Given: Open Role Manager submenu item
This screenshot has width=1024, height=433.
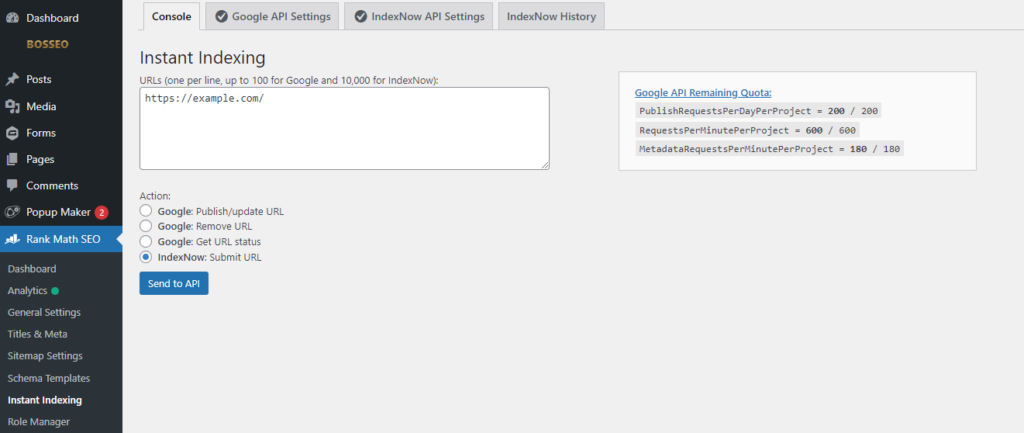Looking at the screenshot, I should point(39,422).
